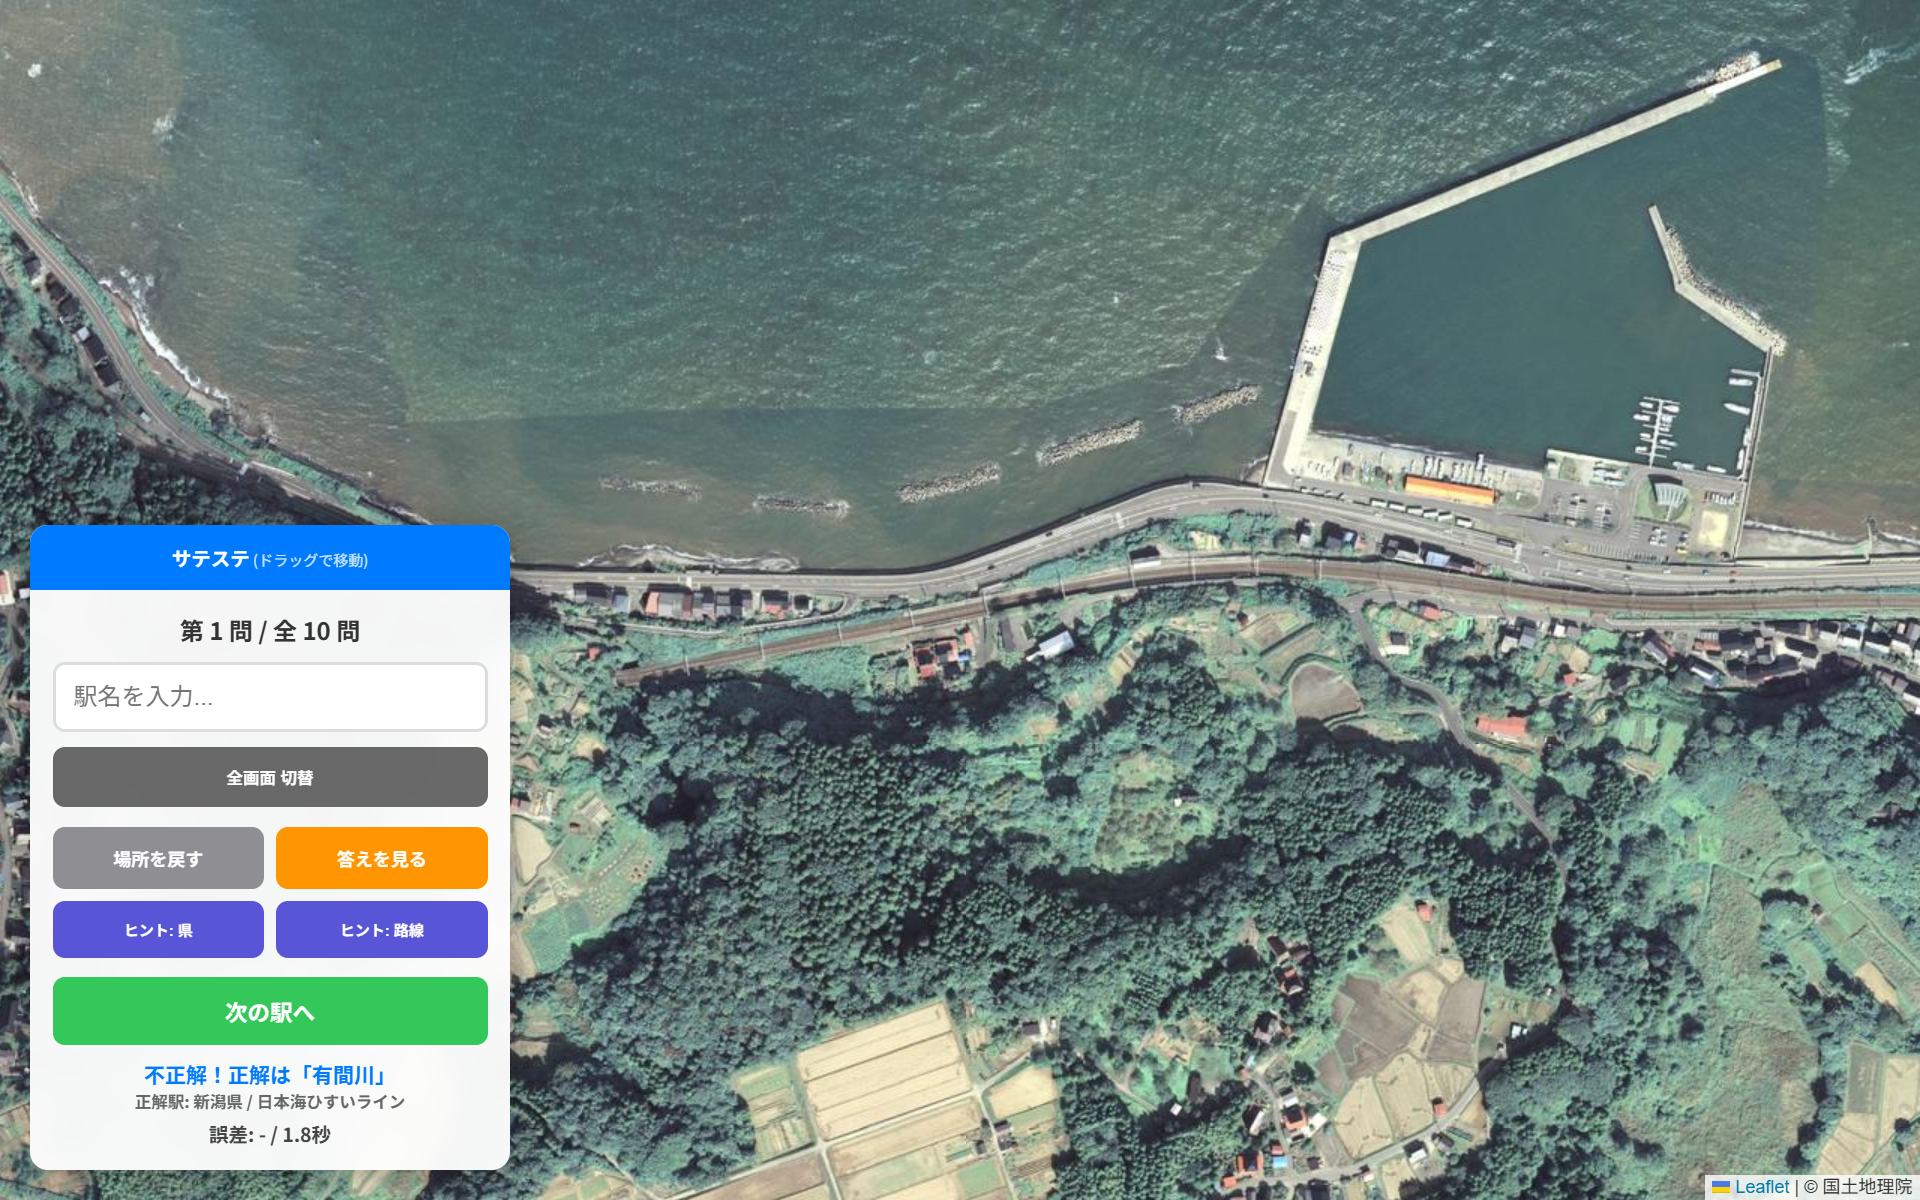Screen dimensions: 1920x1200
Task: Reset the map with 場所を戻す
Action: pyautogui.click(x=158, y=858)
